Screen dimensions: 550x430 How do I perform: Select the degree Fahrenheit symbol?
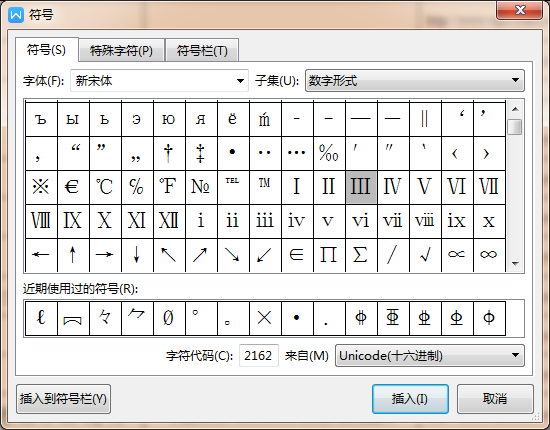[169, 187]
